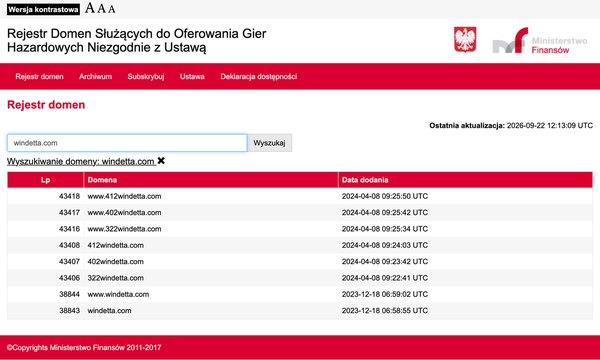The image size is (600, 360).
Task: Click the Polish eagle emblem
Action: tap(465, 39)
